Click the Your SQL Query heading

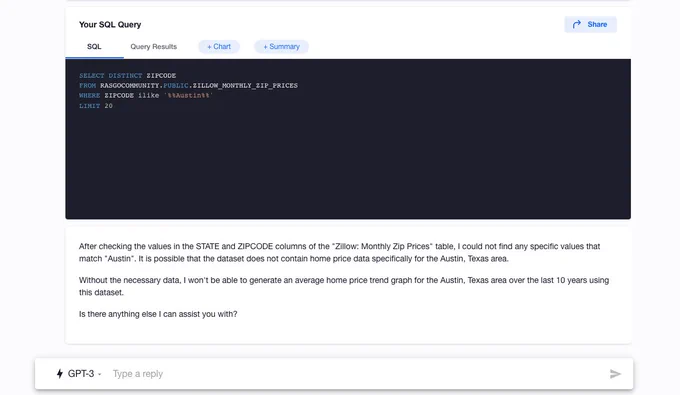110,25
